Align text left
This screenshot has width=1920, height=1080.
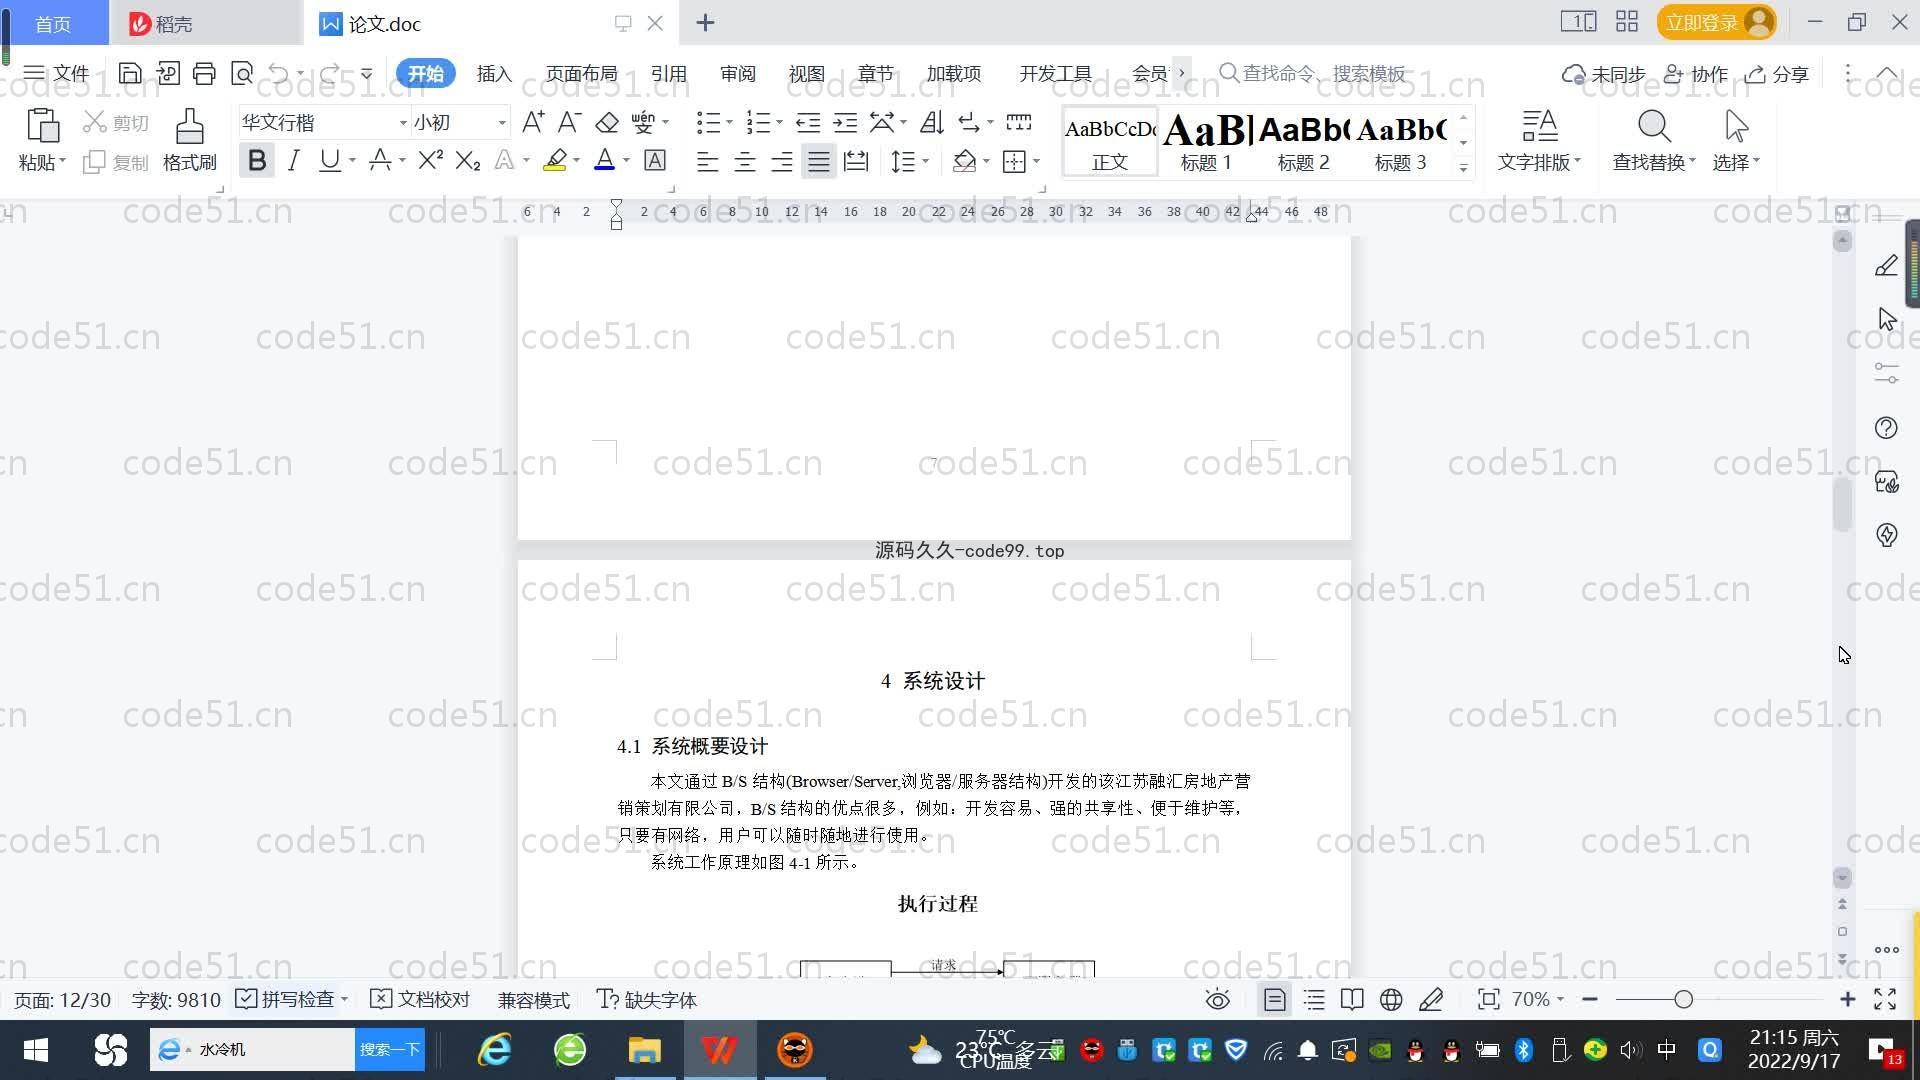(707, 161)
